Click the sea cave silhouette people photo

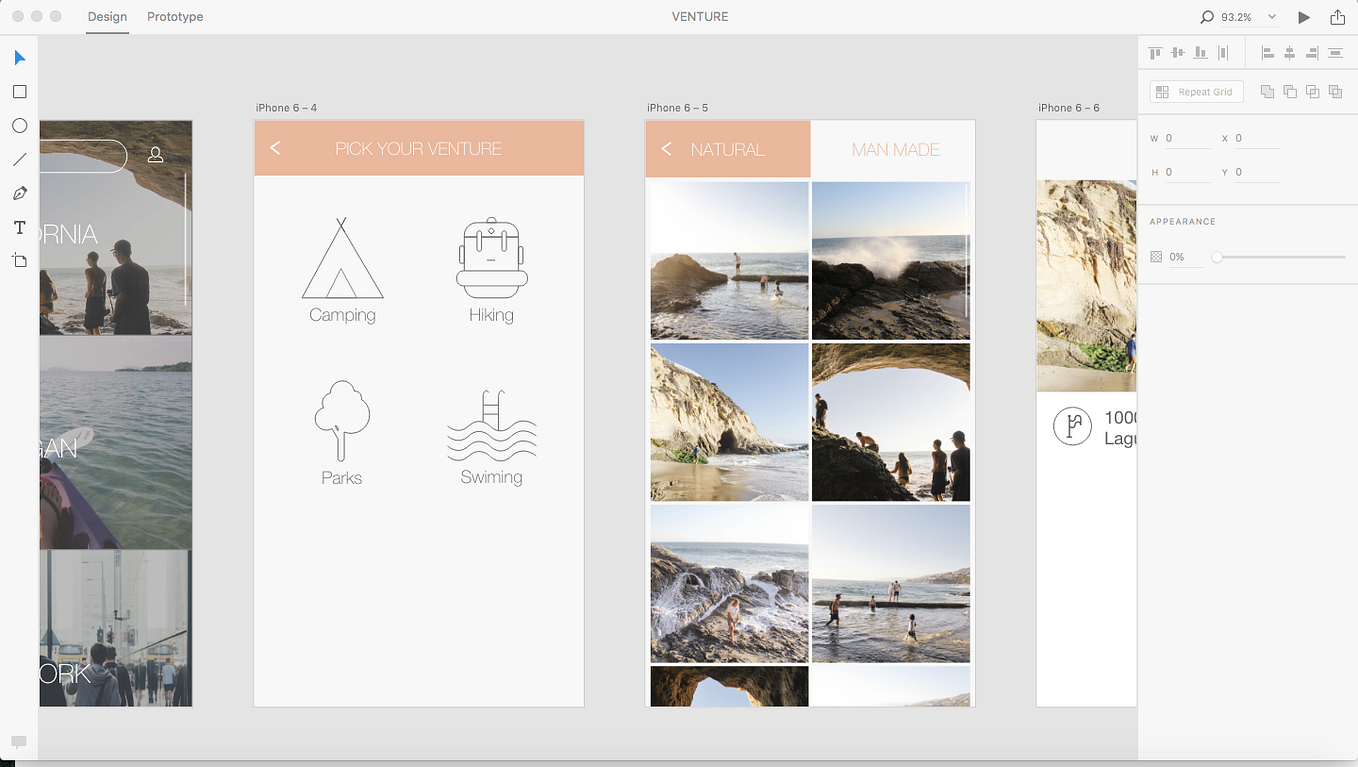[891, 422]
